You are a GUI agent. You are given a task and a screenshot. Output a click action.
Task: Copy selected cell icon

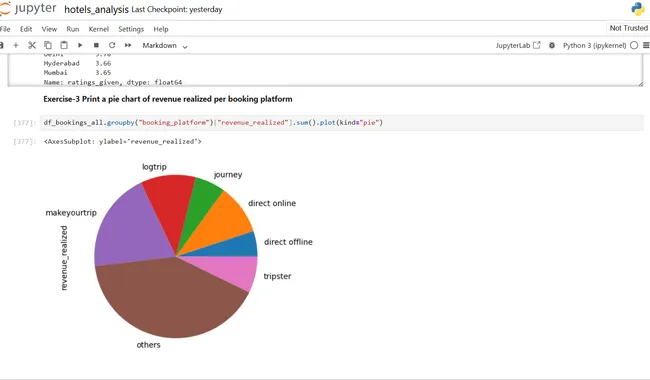(48, 45)
